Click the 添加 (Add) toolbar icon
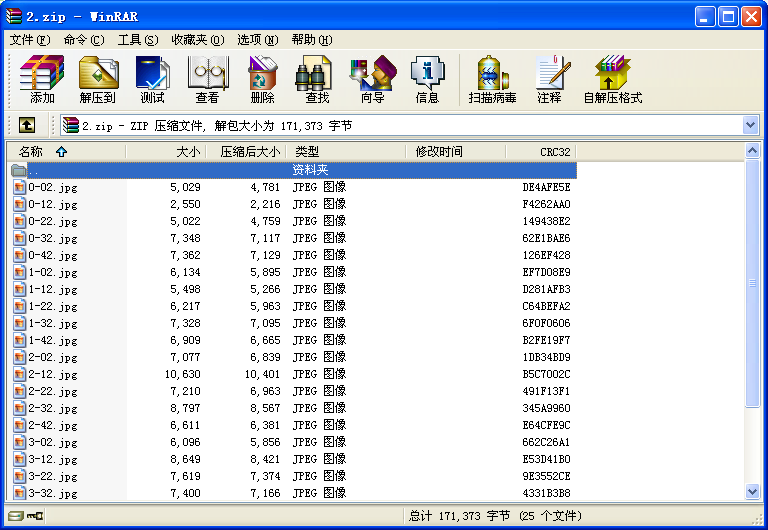 click(x=42, y=80)
